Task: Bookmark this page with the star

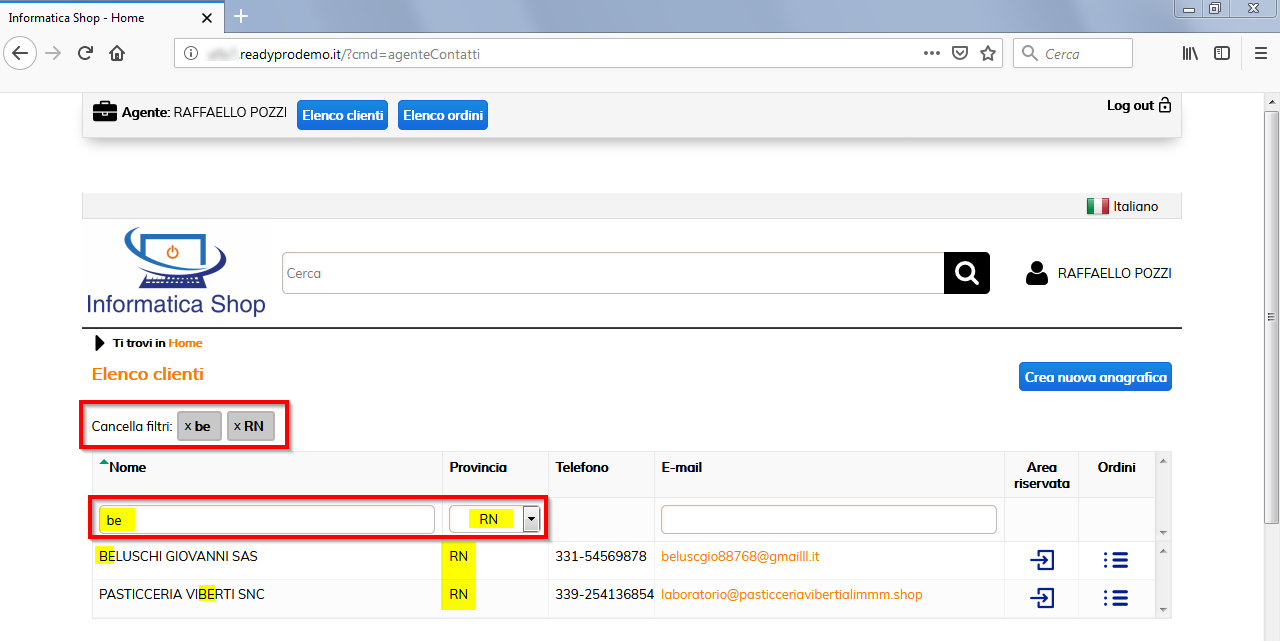Action: (988, 54)
